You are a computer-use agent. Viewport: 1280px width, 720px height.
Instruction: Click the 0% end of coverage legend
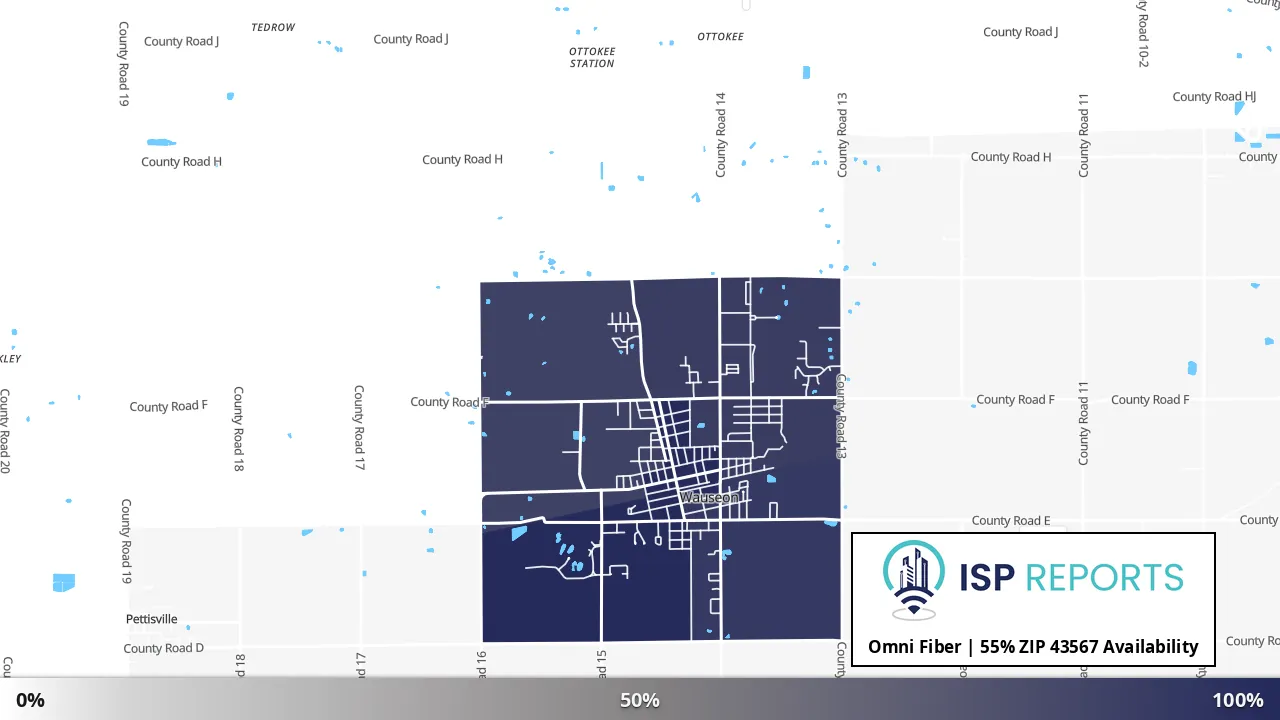pyautogui.click(x=30, y=700)
